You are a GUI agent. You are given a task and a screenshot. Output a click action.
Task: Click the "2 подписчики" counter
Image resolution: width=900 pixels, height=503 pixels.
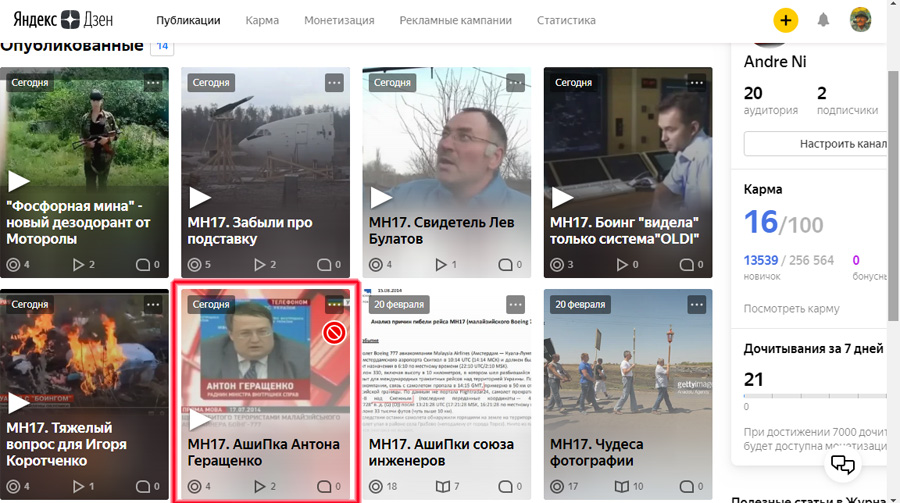click(847, 100)
